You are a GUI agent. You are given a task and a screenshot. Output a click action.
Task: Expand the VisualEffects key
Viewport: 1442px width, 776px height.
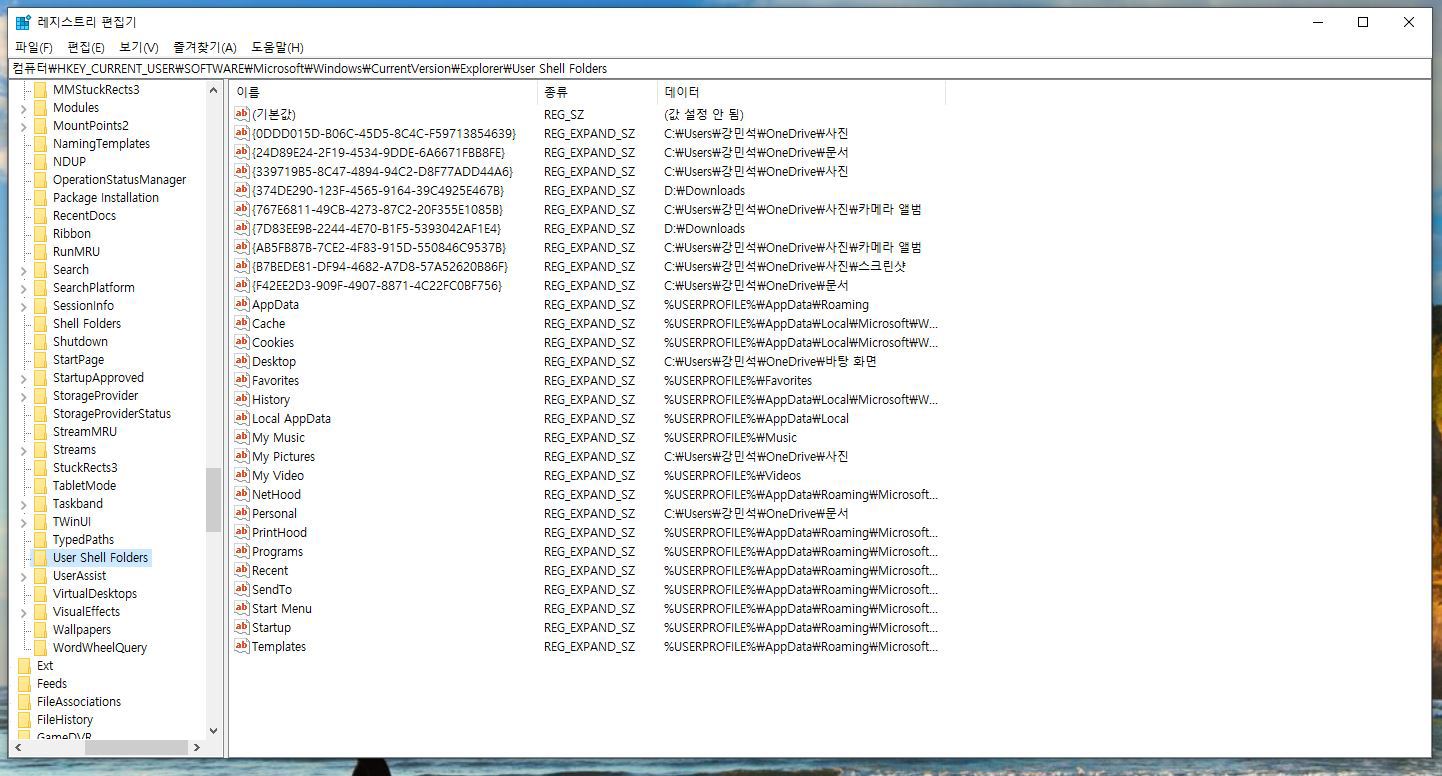[x=24, y=612]
